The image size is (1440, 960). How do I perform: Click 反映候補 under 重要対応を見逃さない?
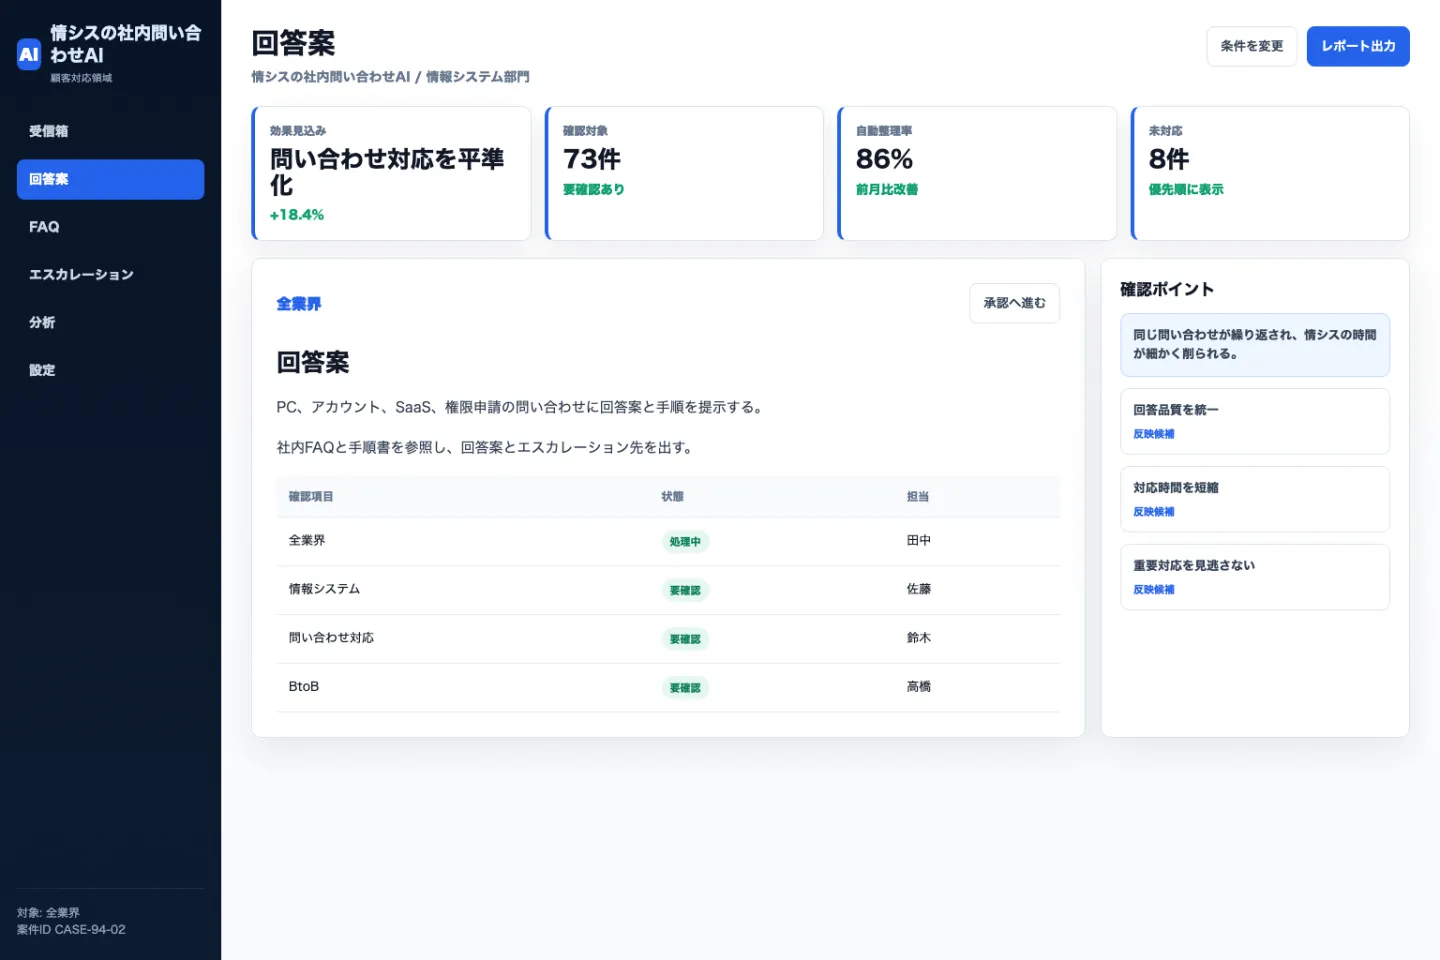click(1154, 590)
